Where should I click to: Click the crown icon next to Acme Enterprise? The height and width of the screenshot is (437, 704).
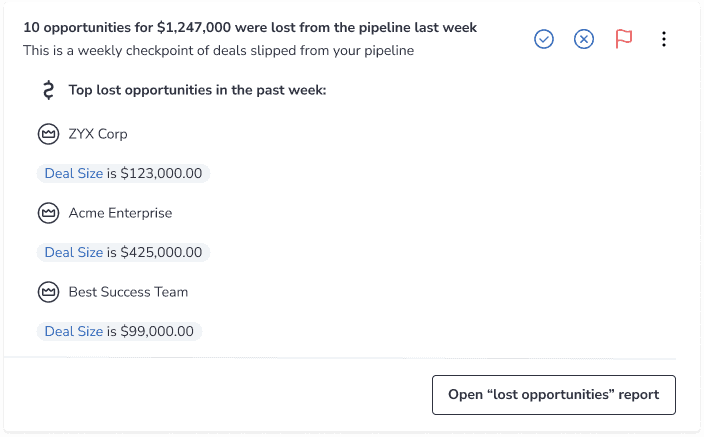48,213
